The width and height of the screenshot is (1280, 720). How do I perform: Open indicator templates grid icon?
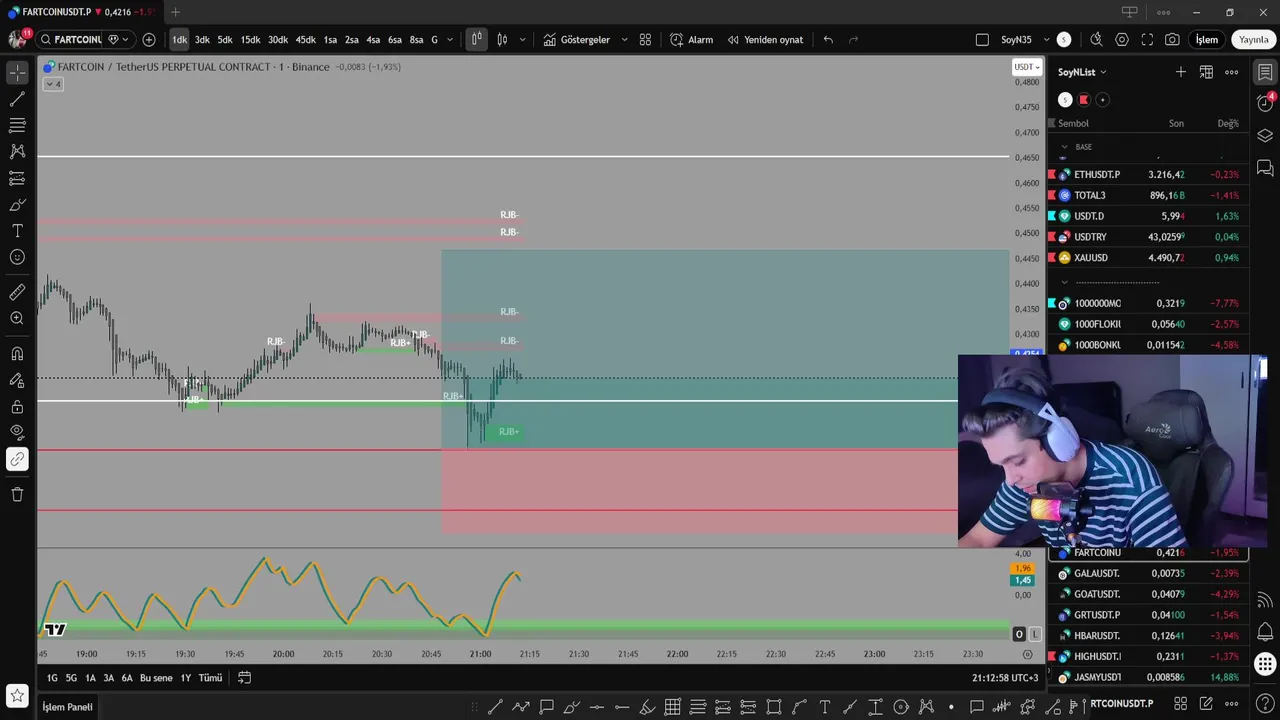(x=645, y=40)
